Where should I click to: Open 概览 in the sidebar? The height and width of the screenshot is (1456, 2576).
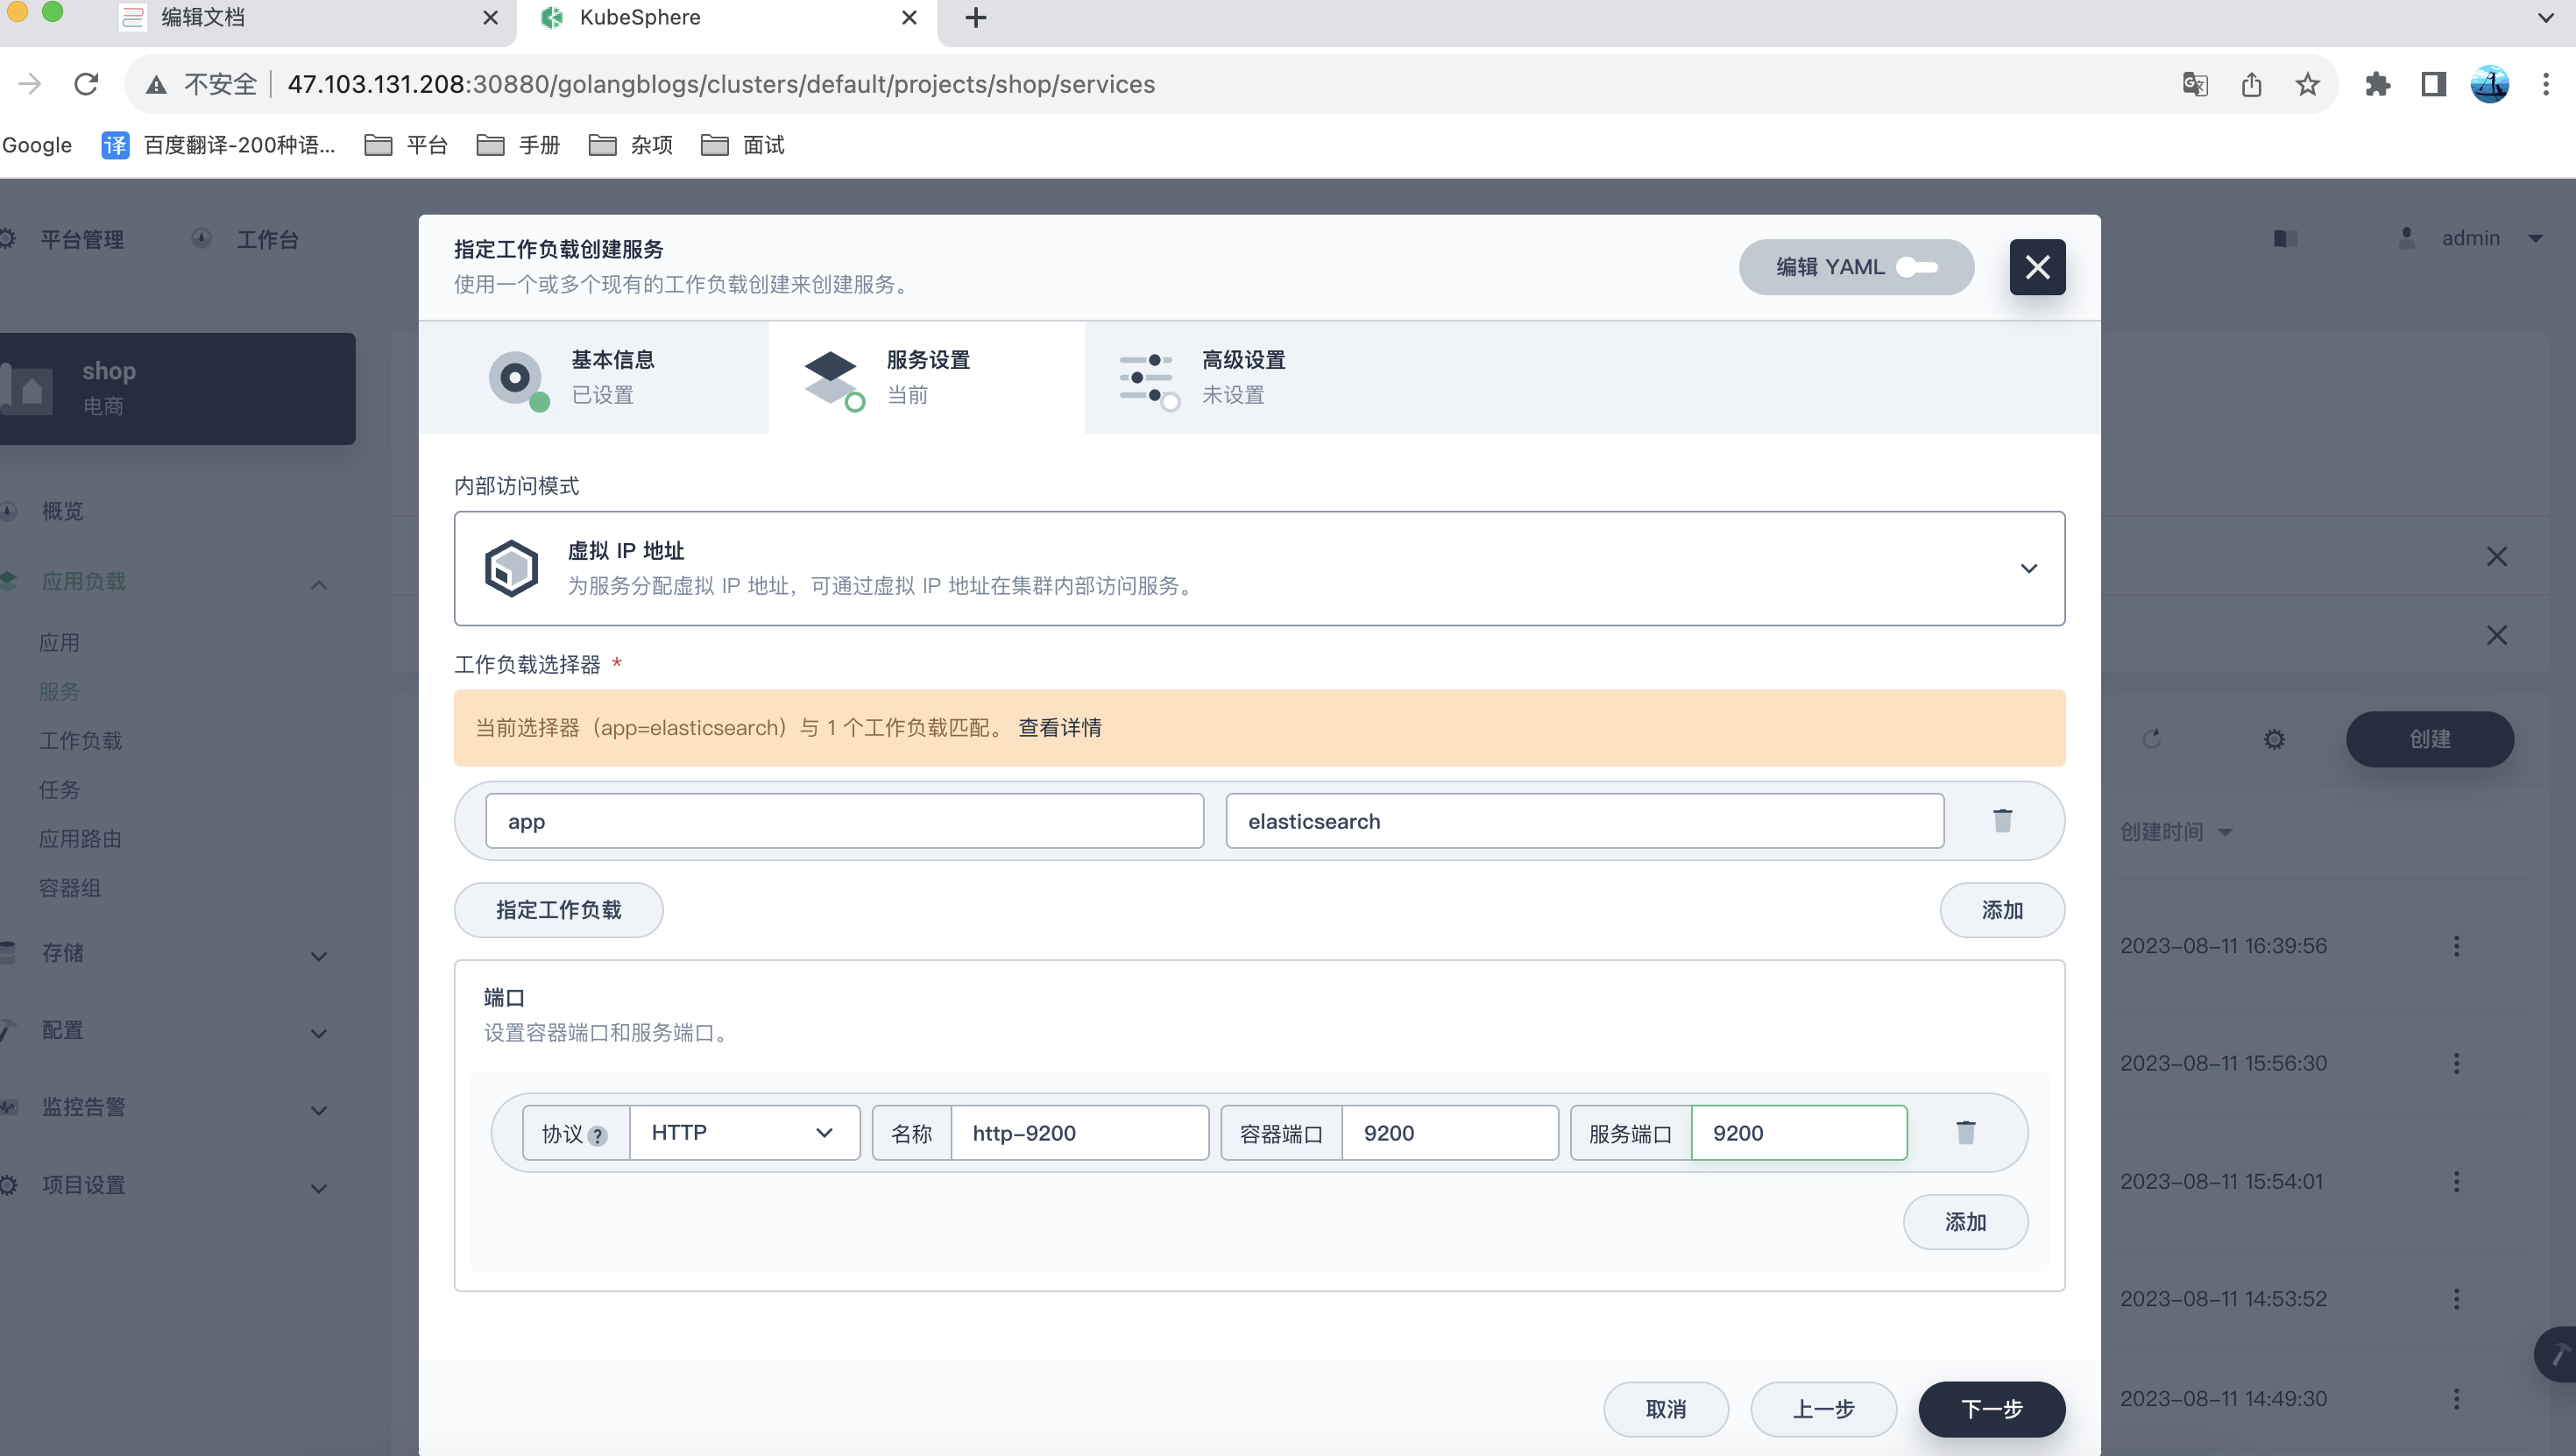pyautogui.click(x=63, y=511)
